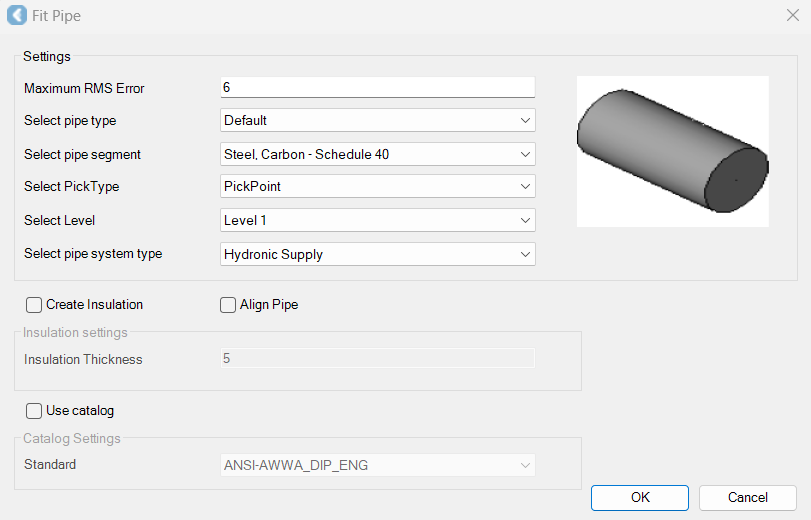Close the Fit Pipe dialog window
The width and height of the screenshot is (811, 520).
pos(792,16)
